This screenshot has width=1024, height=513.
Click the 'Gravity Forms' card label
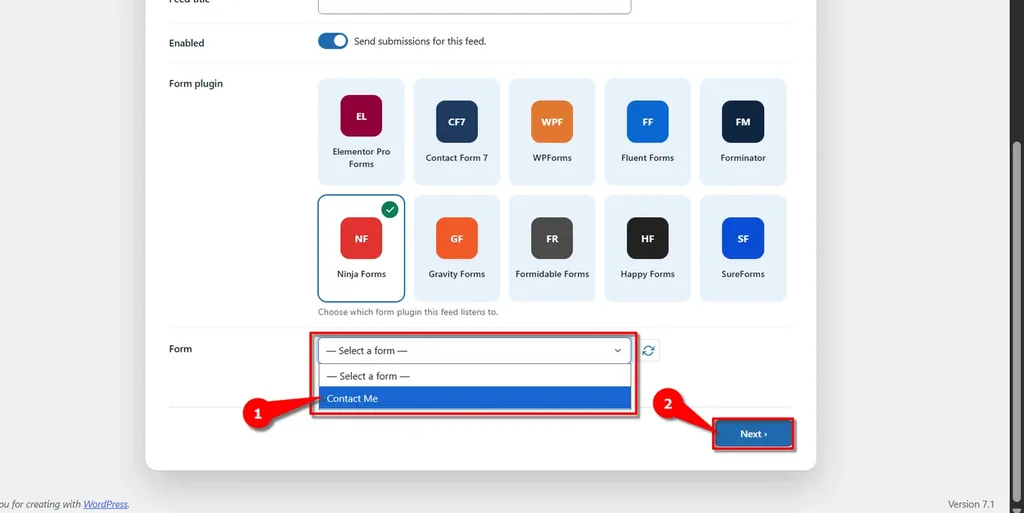point(456,274)
